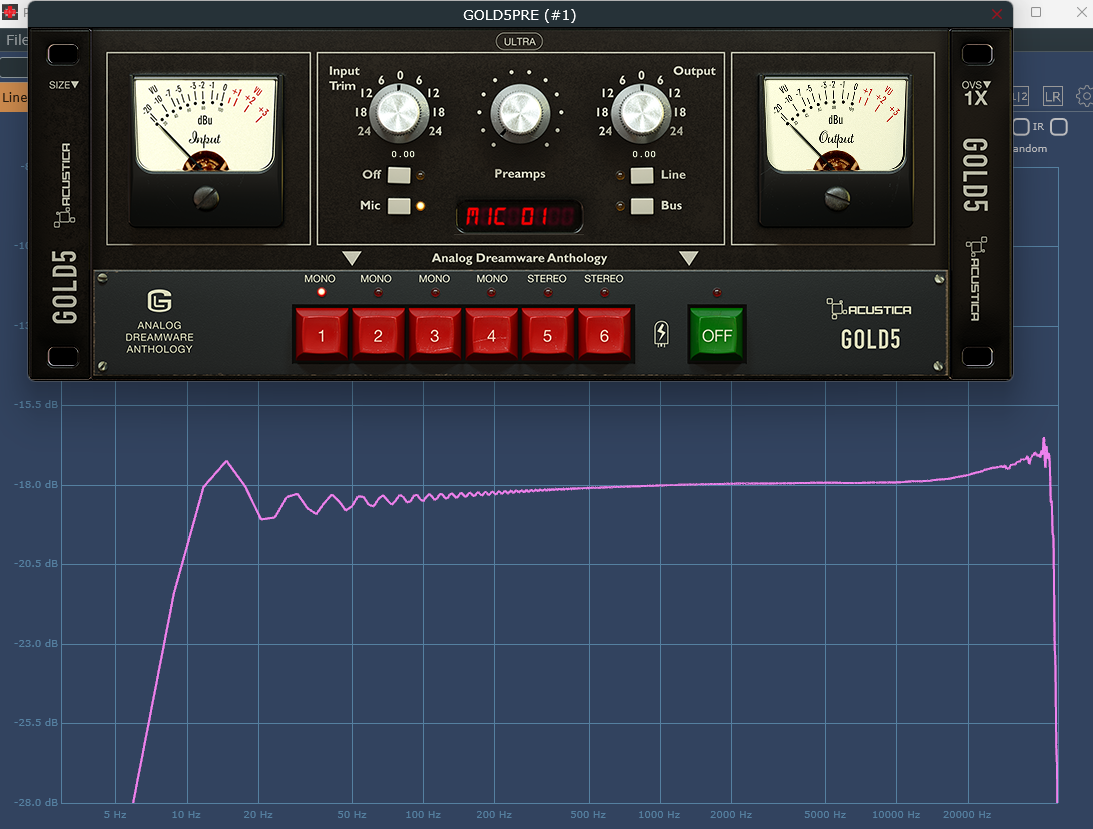Click the -18.0 dB axis label

coord(36,485)
